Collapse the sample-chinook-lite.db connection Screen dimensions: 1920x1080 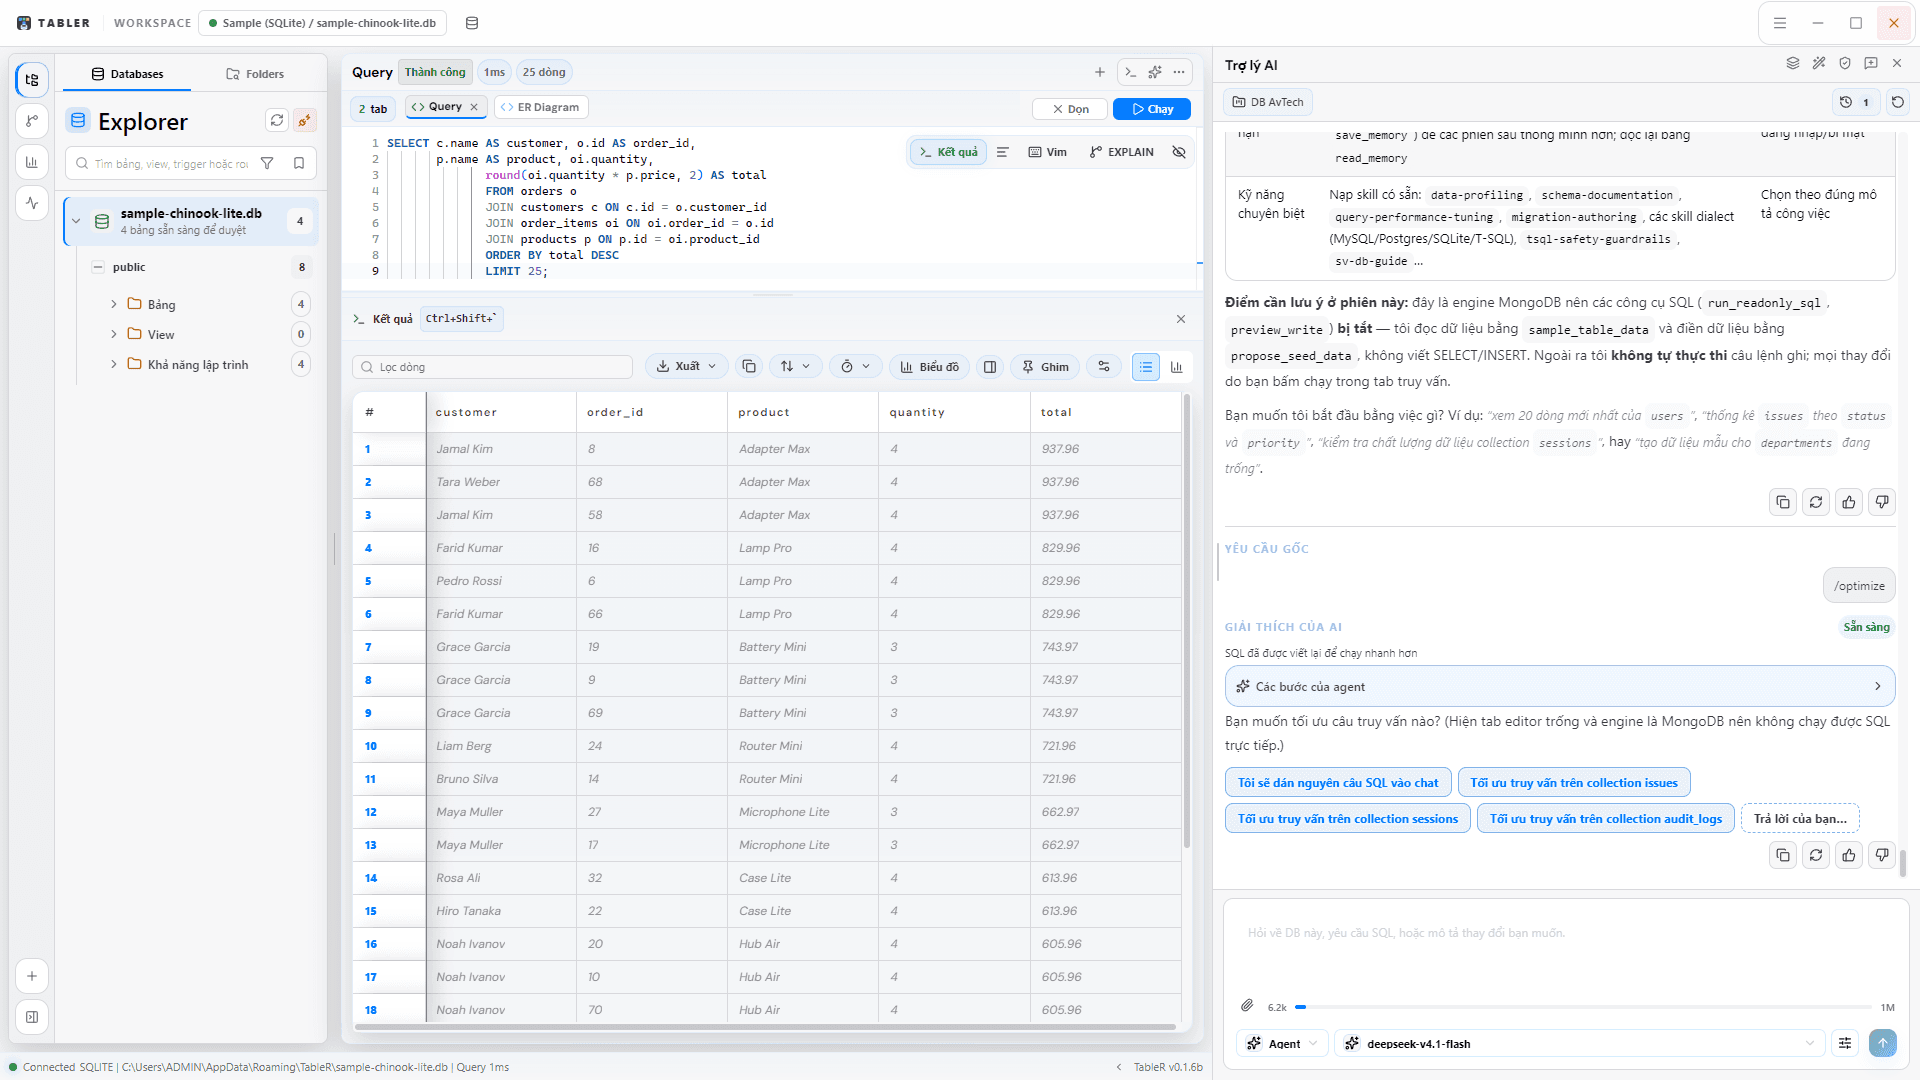point(76,221)
